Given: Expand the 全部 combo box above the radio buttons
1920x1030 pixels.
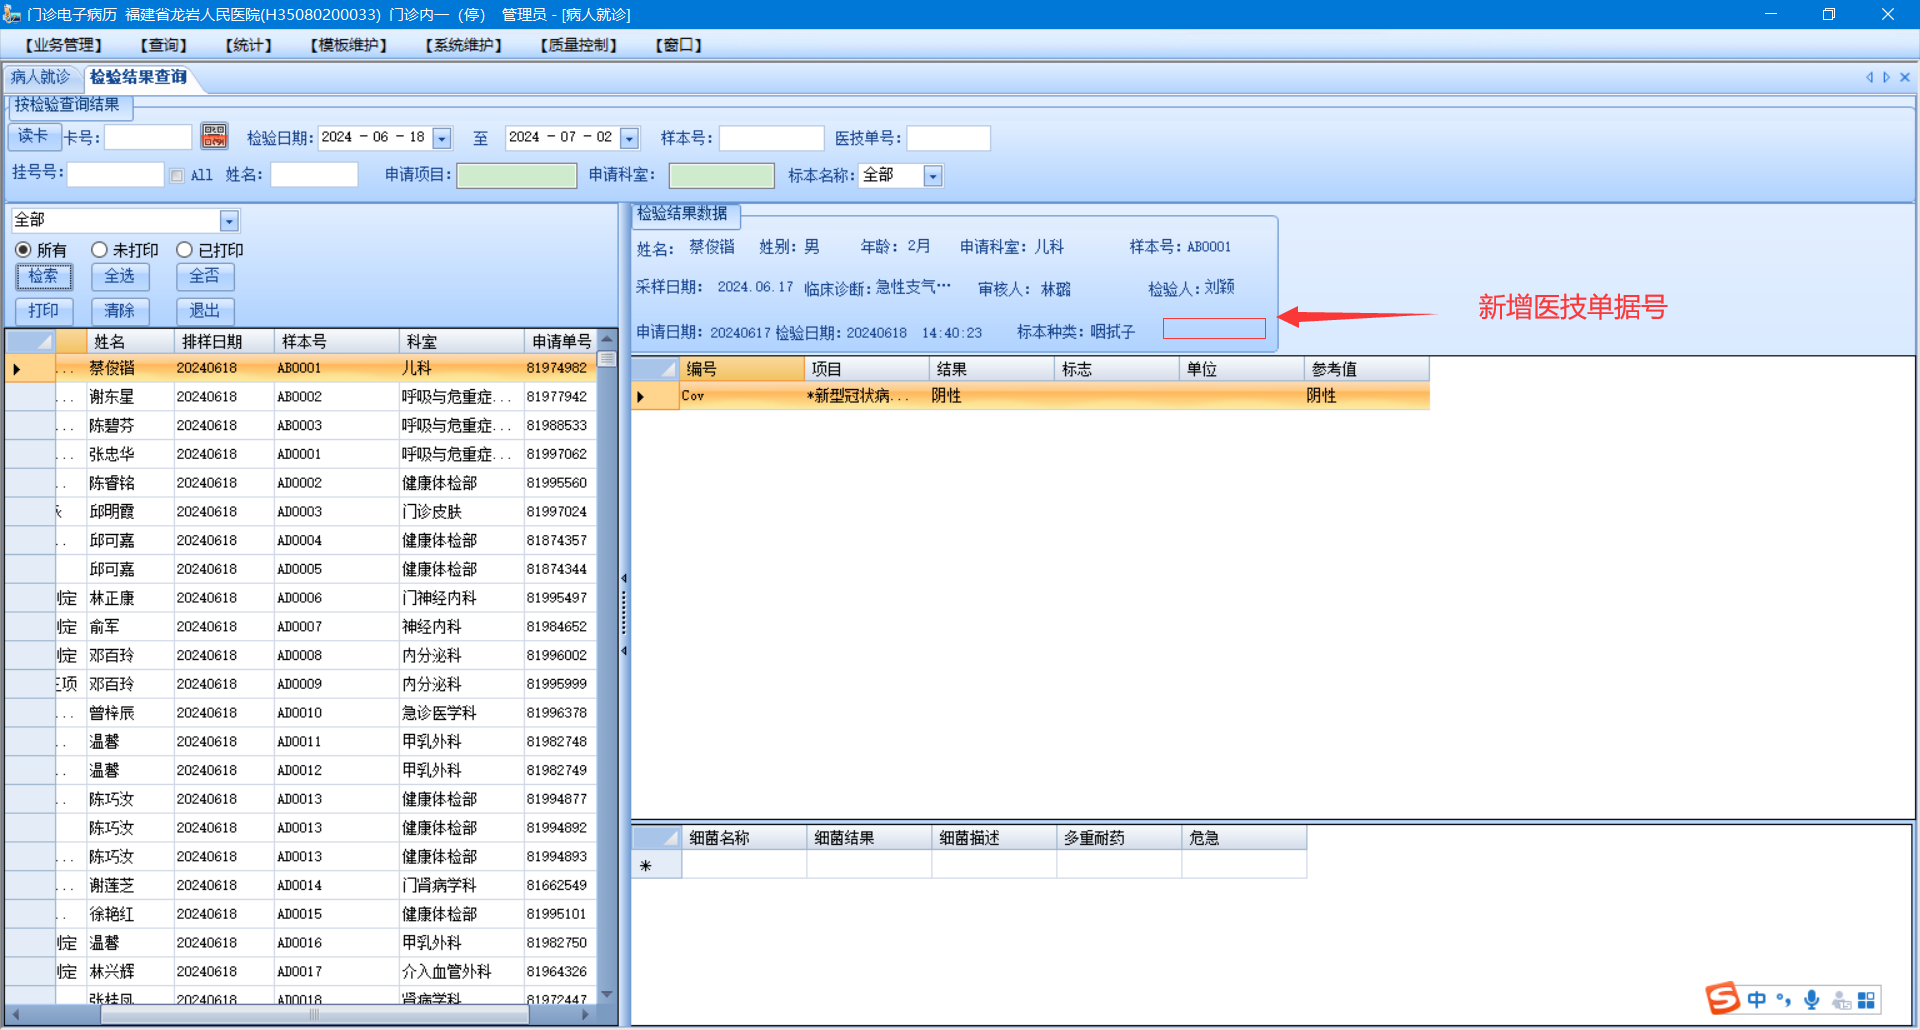Looking at the screenshot, I should pos(229,221).
